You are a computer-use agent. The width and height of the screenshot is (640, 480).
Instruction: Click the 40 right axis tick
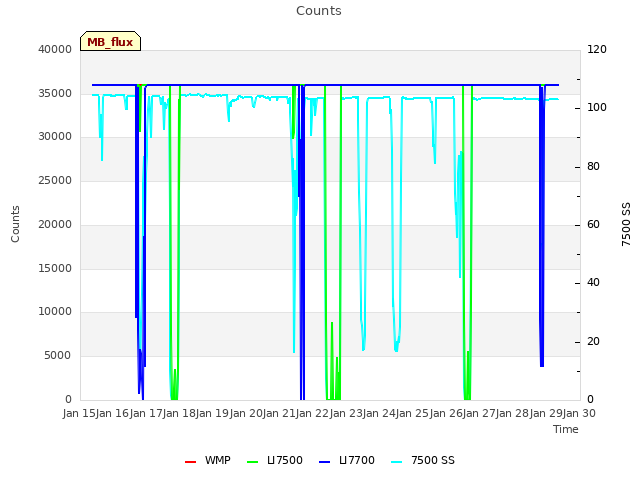593,282
